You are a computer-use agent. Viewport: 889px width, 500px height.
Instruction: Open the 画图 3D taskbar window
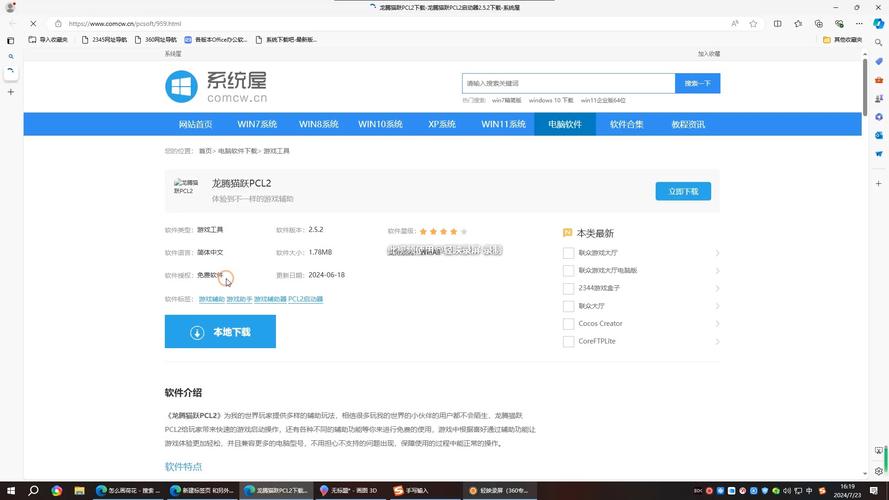click(x=349, y=490)
